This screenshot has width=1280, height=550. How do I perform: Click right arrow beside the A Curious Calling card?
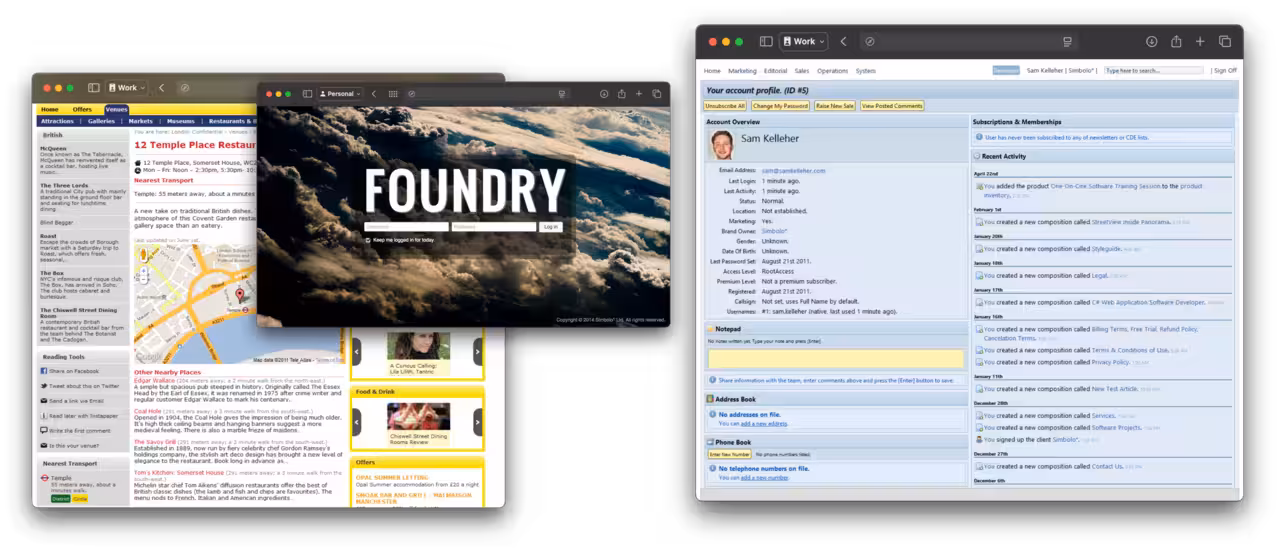(x=478, y=351)
